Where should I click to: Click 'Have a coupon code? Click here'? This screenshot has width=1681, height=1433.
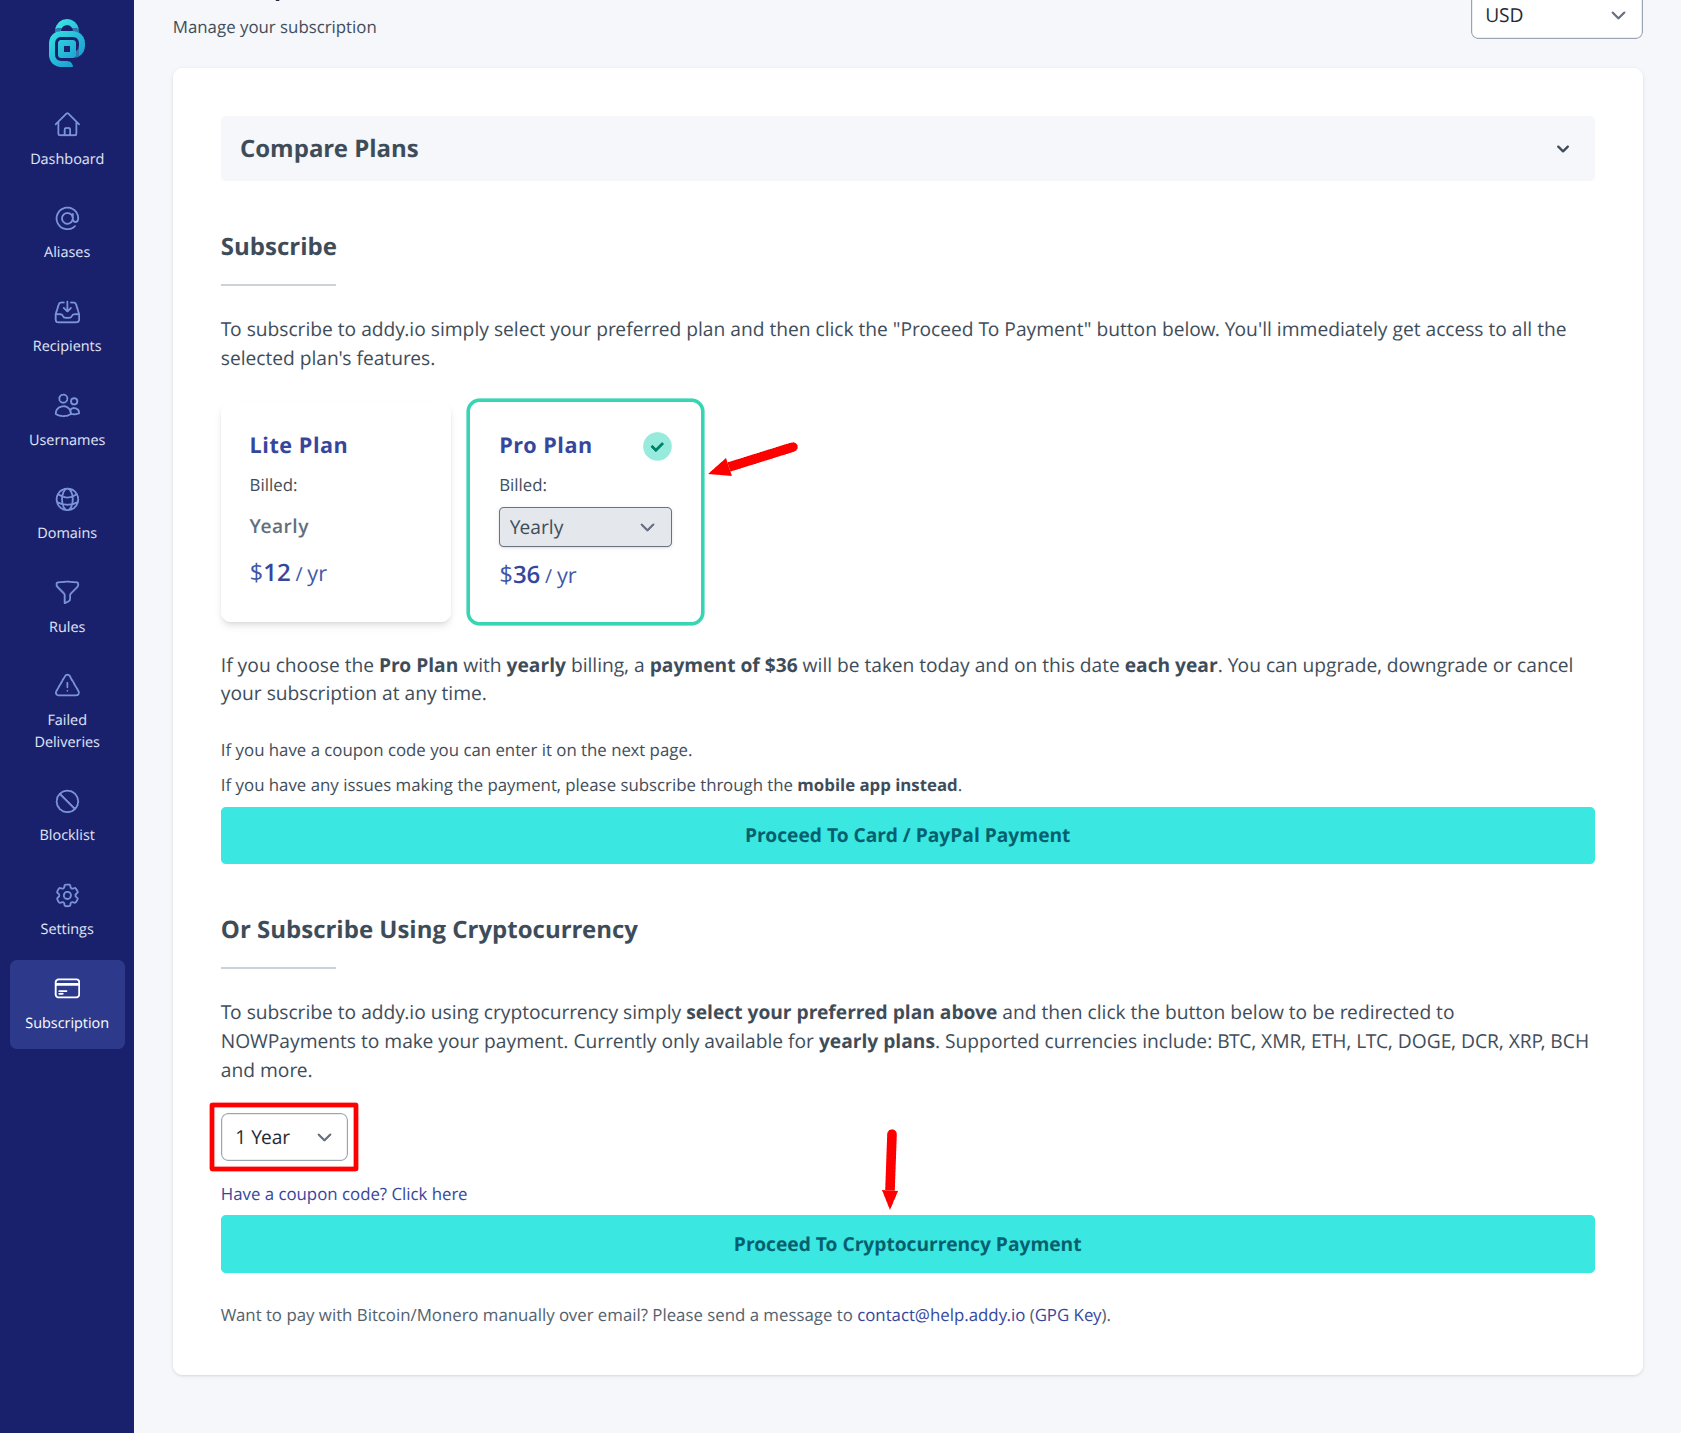point(344,1194)
